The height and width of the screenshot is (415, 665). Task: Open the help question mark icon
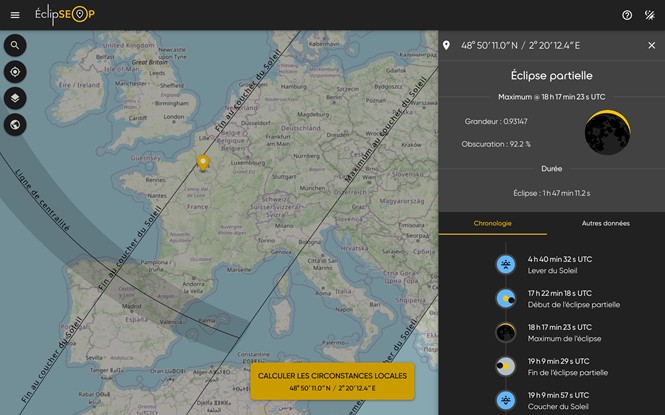pyautogui.click(x=627, y=15)
